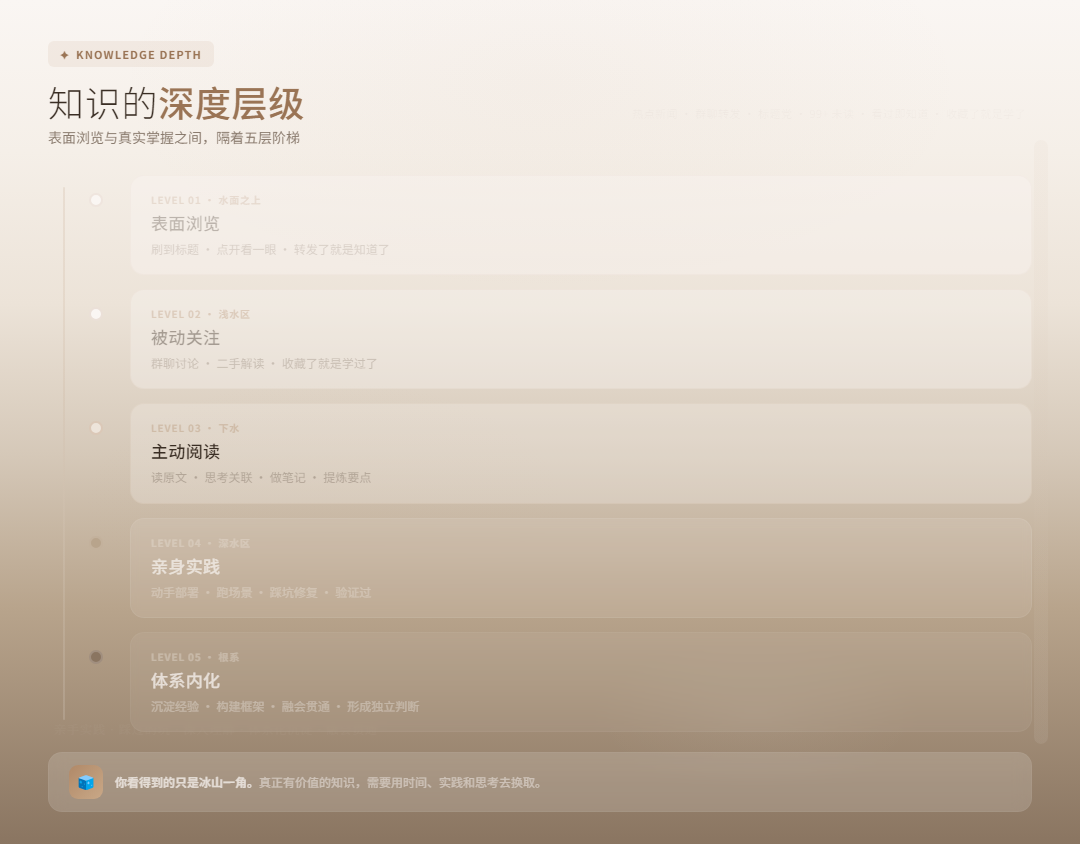Click the line 群聊讨论 · 二手解读 · 收藏了就是学过了
The image size is (1080, 844).
click(x=264, y=364)
